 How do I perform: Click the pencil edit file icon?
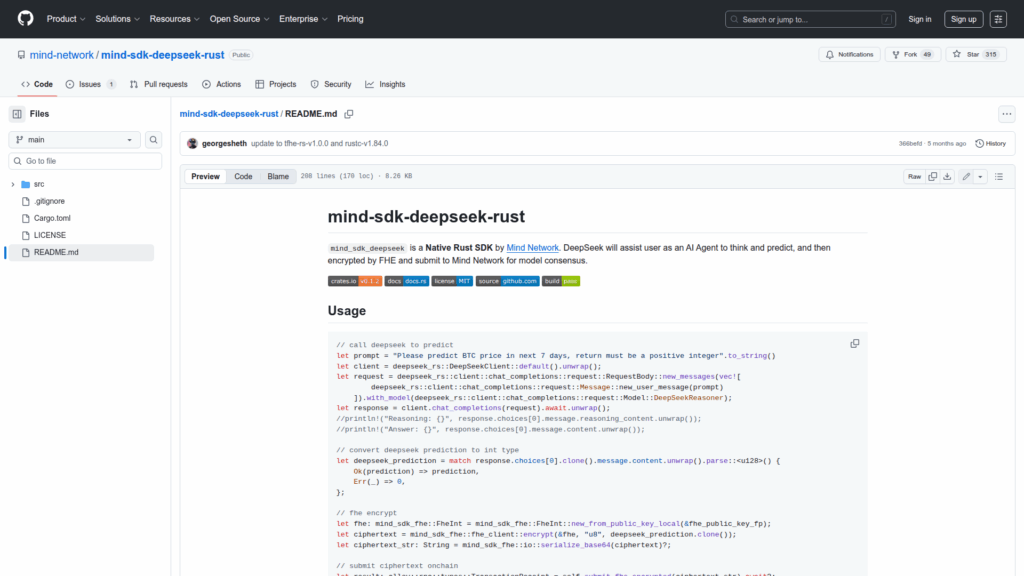click(x=966, y=176)
